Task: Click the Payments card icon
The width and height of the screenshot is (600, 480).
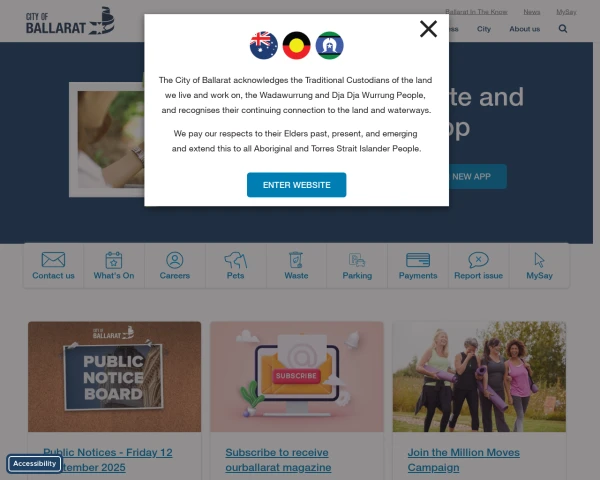Action: pos(418,260)
